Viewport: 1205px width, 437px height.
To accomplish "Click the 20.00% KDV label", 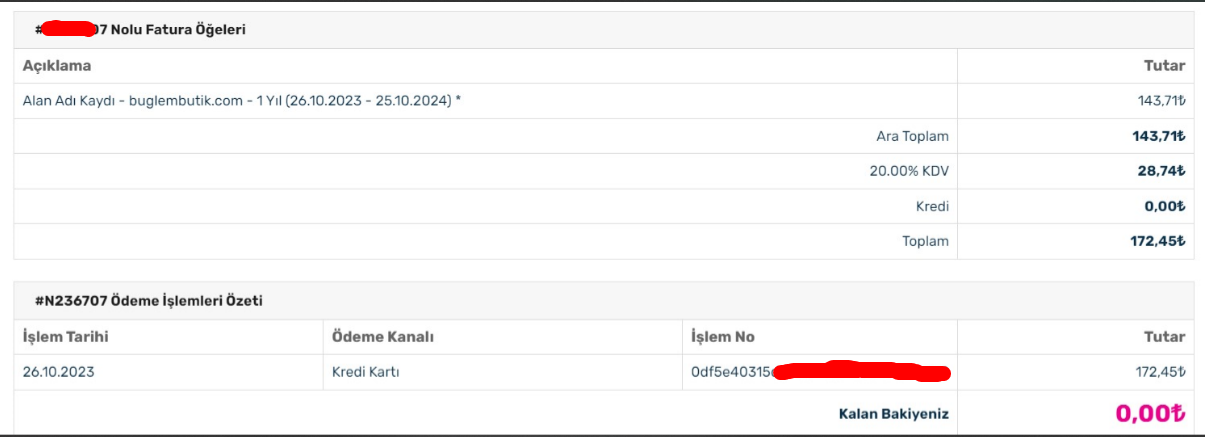I will coord(909,171).
